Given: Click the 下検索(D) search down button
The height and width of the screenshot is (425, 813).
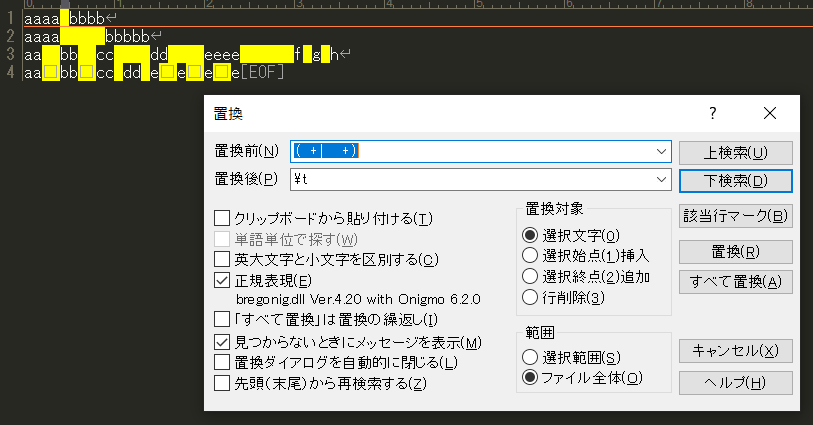Looking at the screenshot, I should click(x=736, y=181).
